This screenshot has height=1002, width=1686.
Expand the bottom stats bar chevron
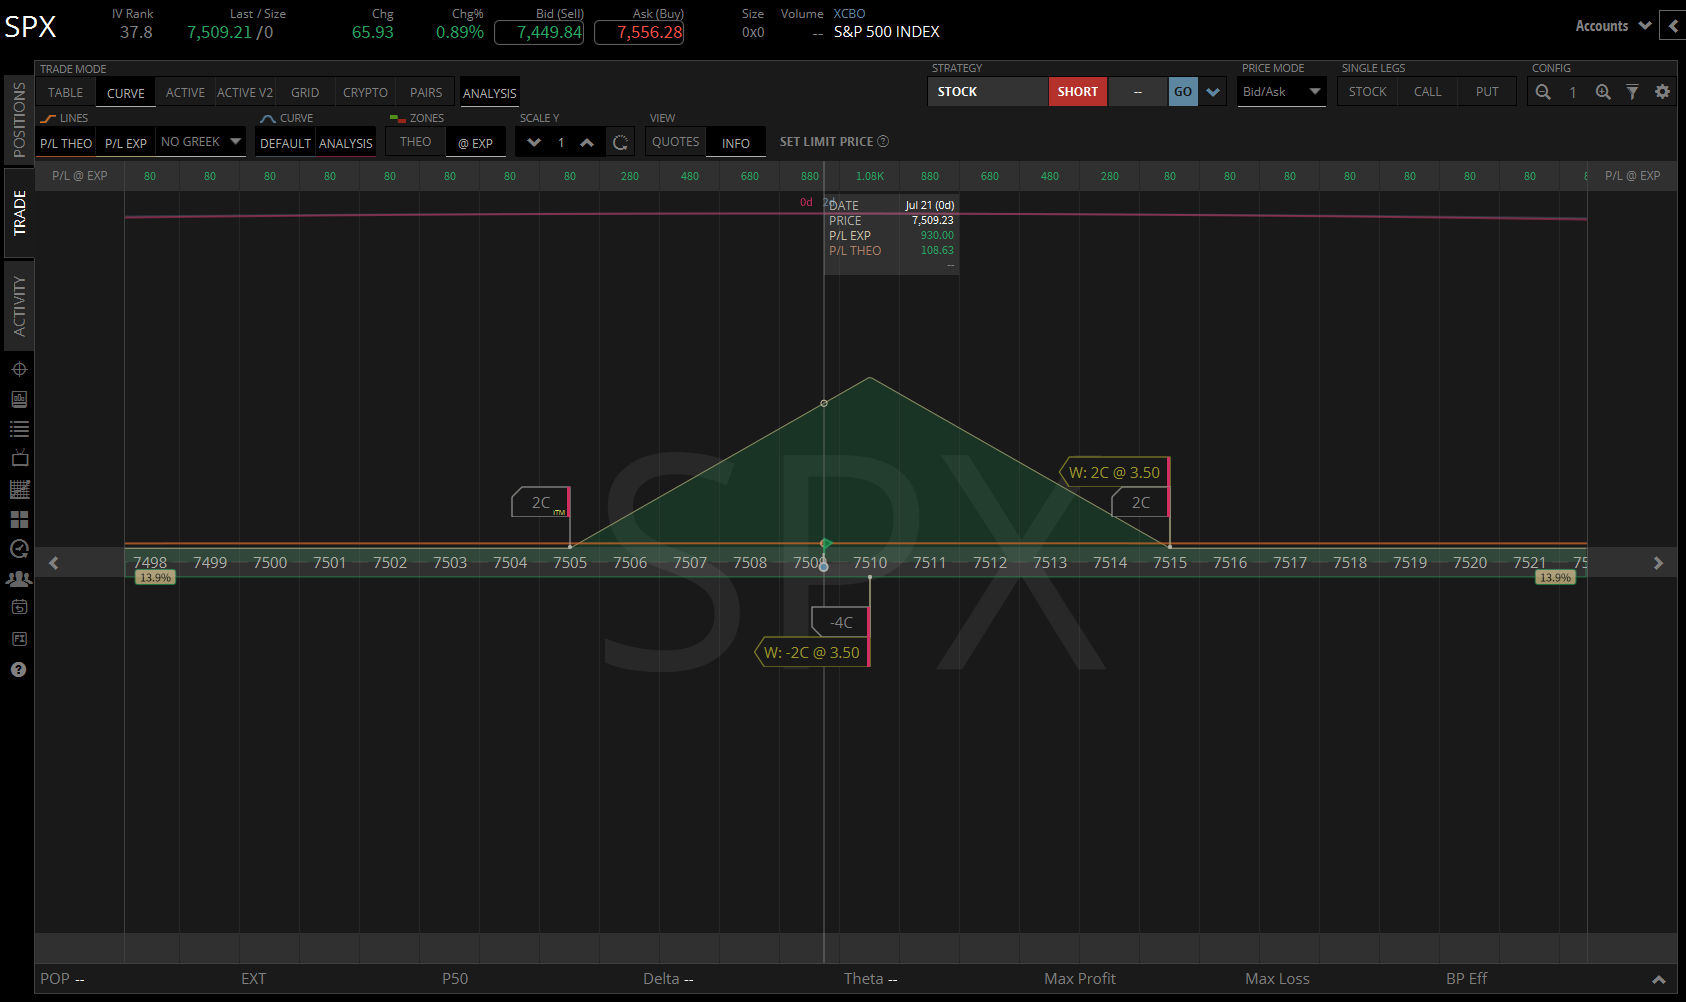point(1658,980)
